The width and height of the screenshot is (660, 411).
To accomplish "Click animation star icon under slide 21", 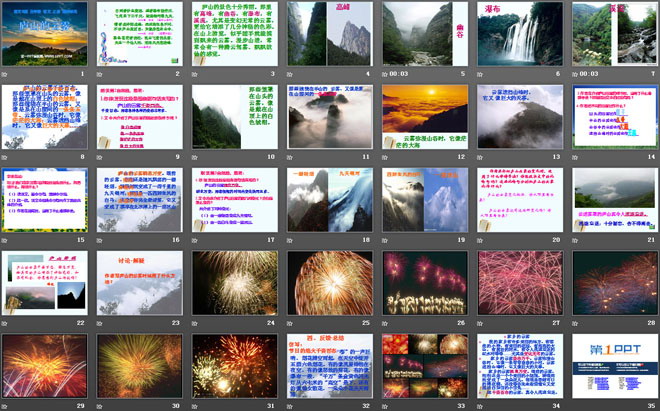I will [575, 240].
